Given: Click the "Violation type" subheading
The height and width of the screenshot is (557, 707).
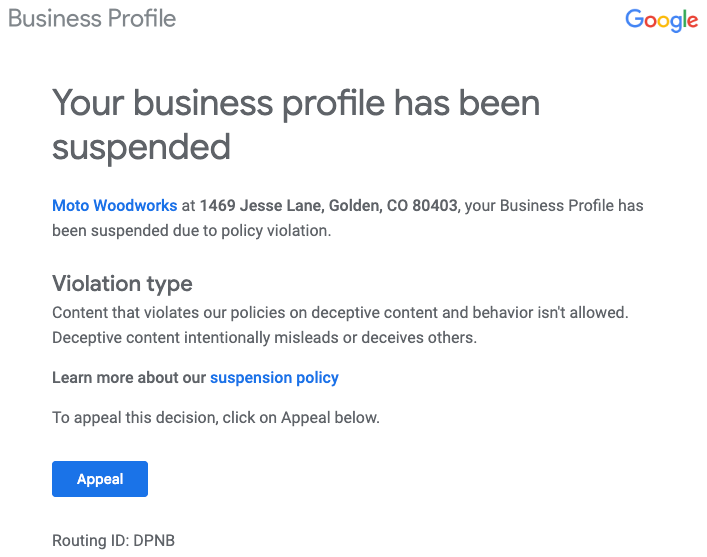Looking at the screenshot, I should click(122, 284).
